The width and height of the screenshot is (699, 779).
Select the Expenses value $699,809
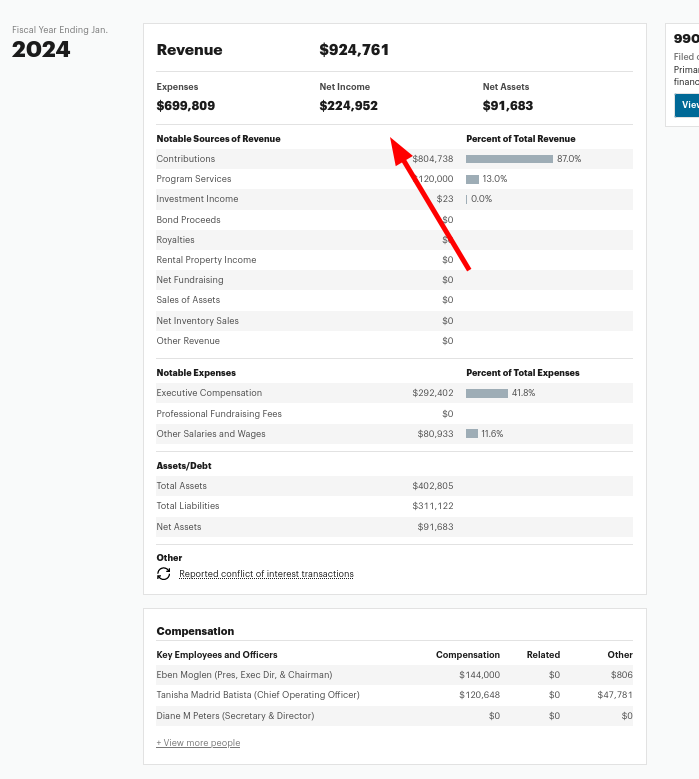(x=186, y=106)
